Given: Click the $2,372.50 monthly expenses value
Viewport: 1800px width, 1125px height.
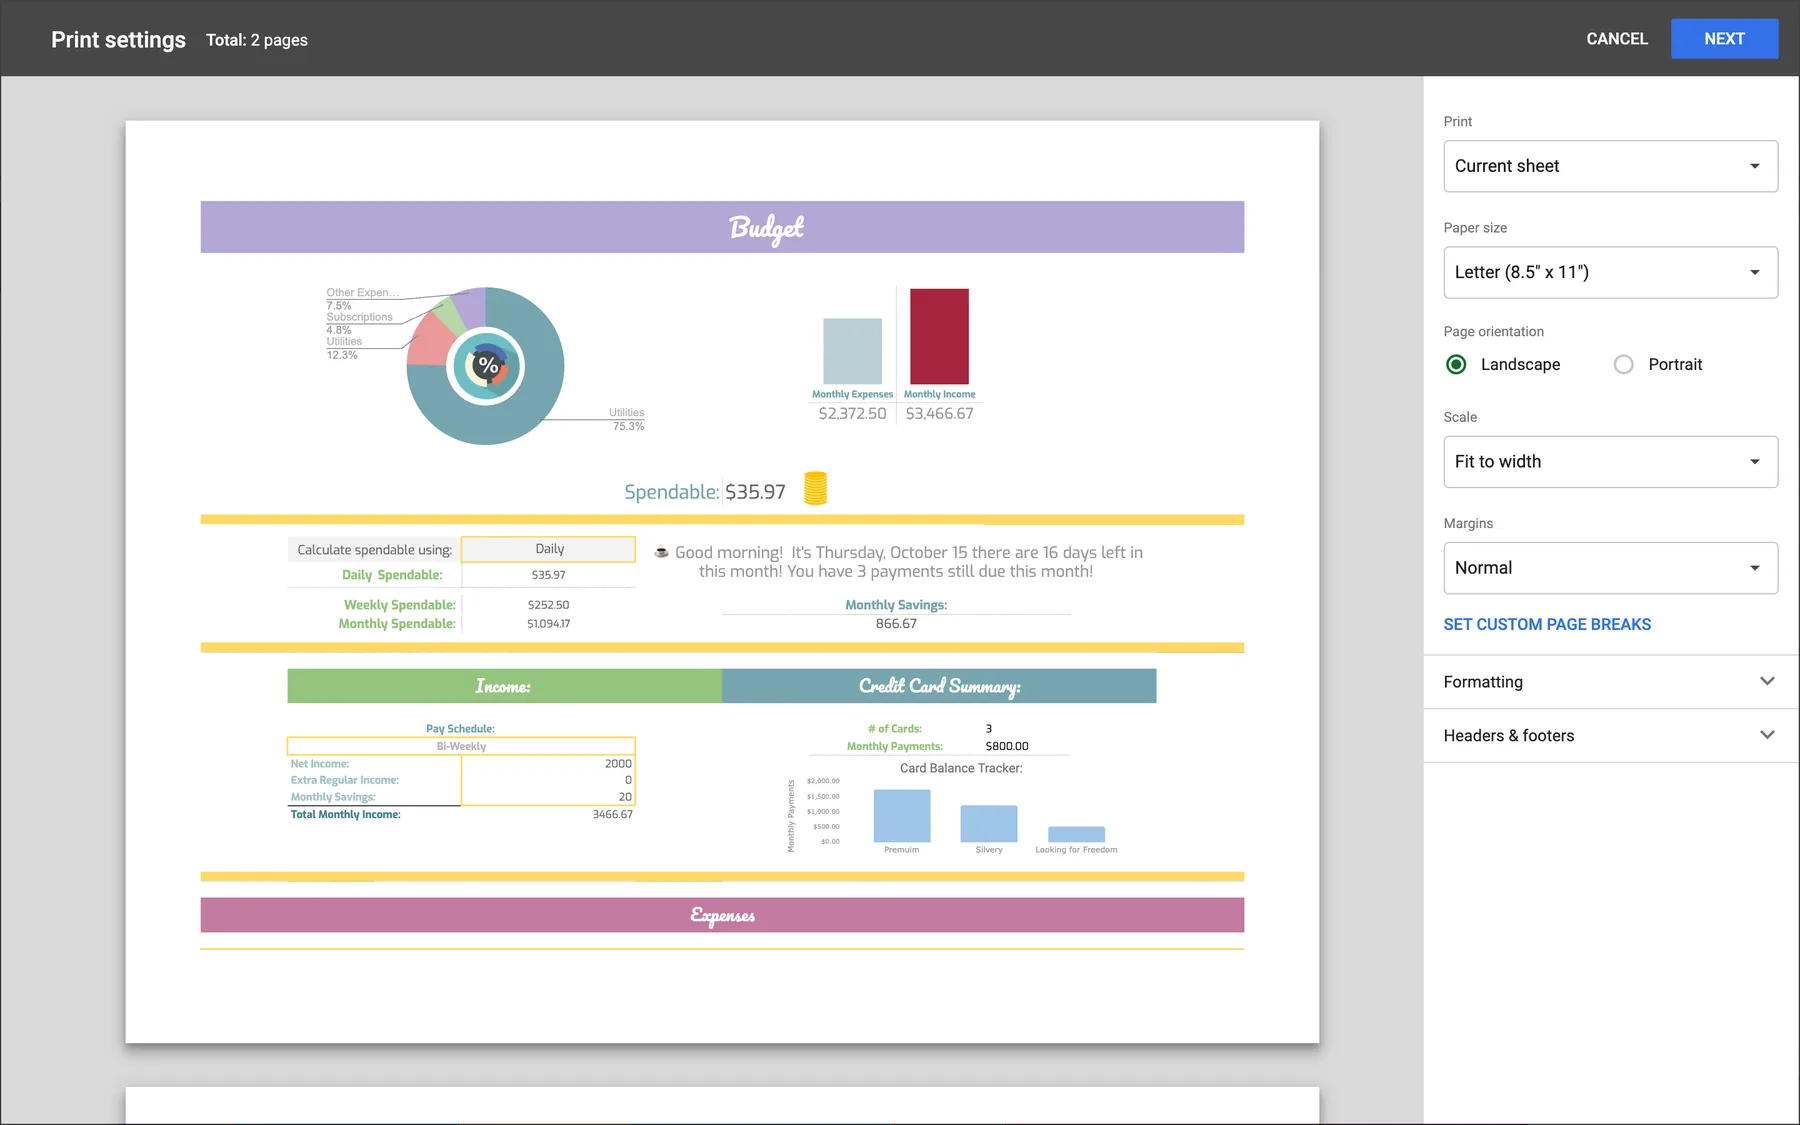Looking at the screenshot, I should pos(852,413).
